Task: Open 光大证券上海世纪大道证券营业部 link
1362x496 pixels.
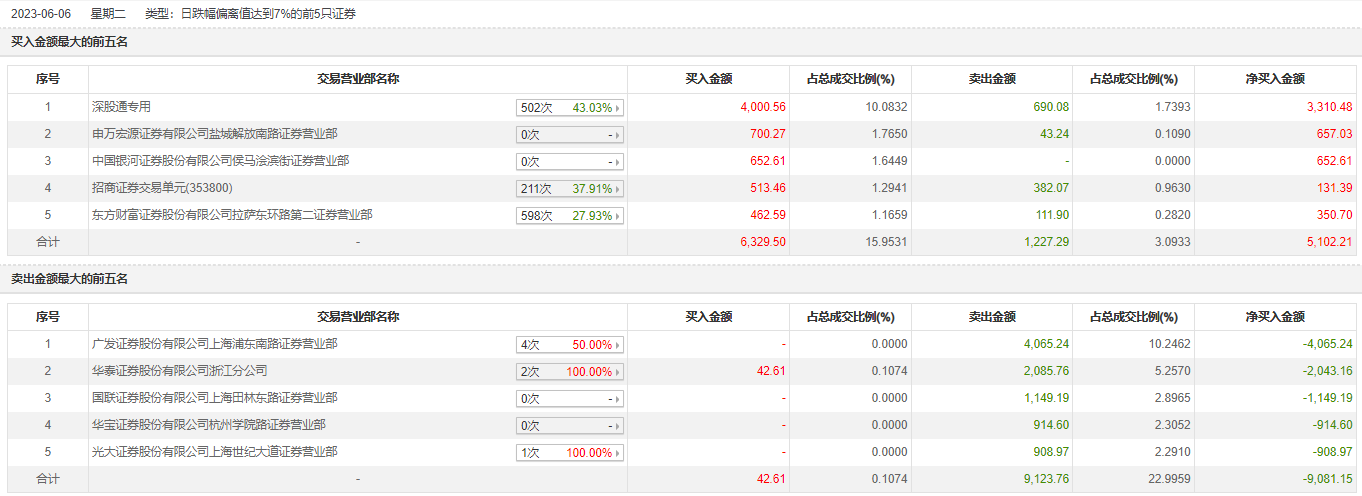Action: coord(214,452)
